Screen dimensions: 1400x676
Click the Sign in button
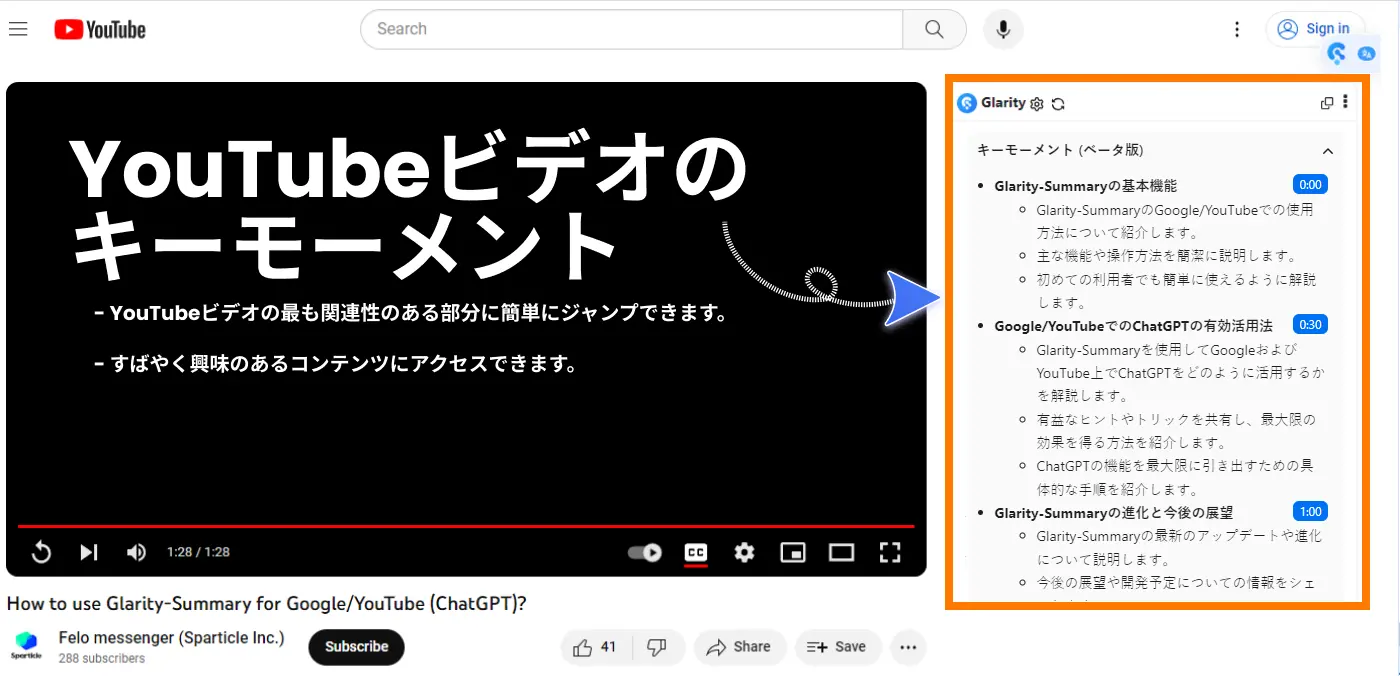click(1315, 28)
